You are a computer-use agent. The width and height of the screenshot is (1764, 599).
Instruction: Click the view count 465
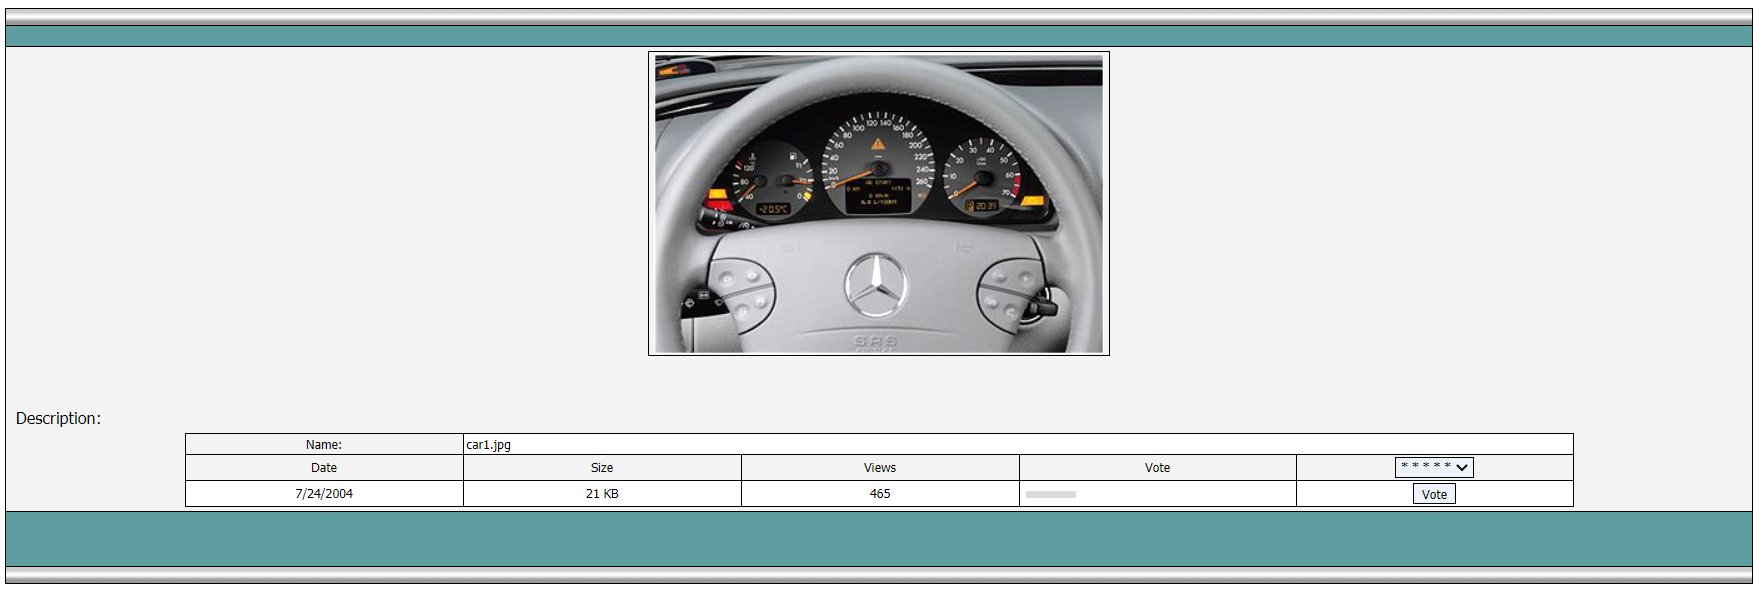(880, 494)
